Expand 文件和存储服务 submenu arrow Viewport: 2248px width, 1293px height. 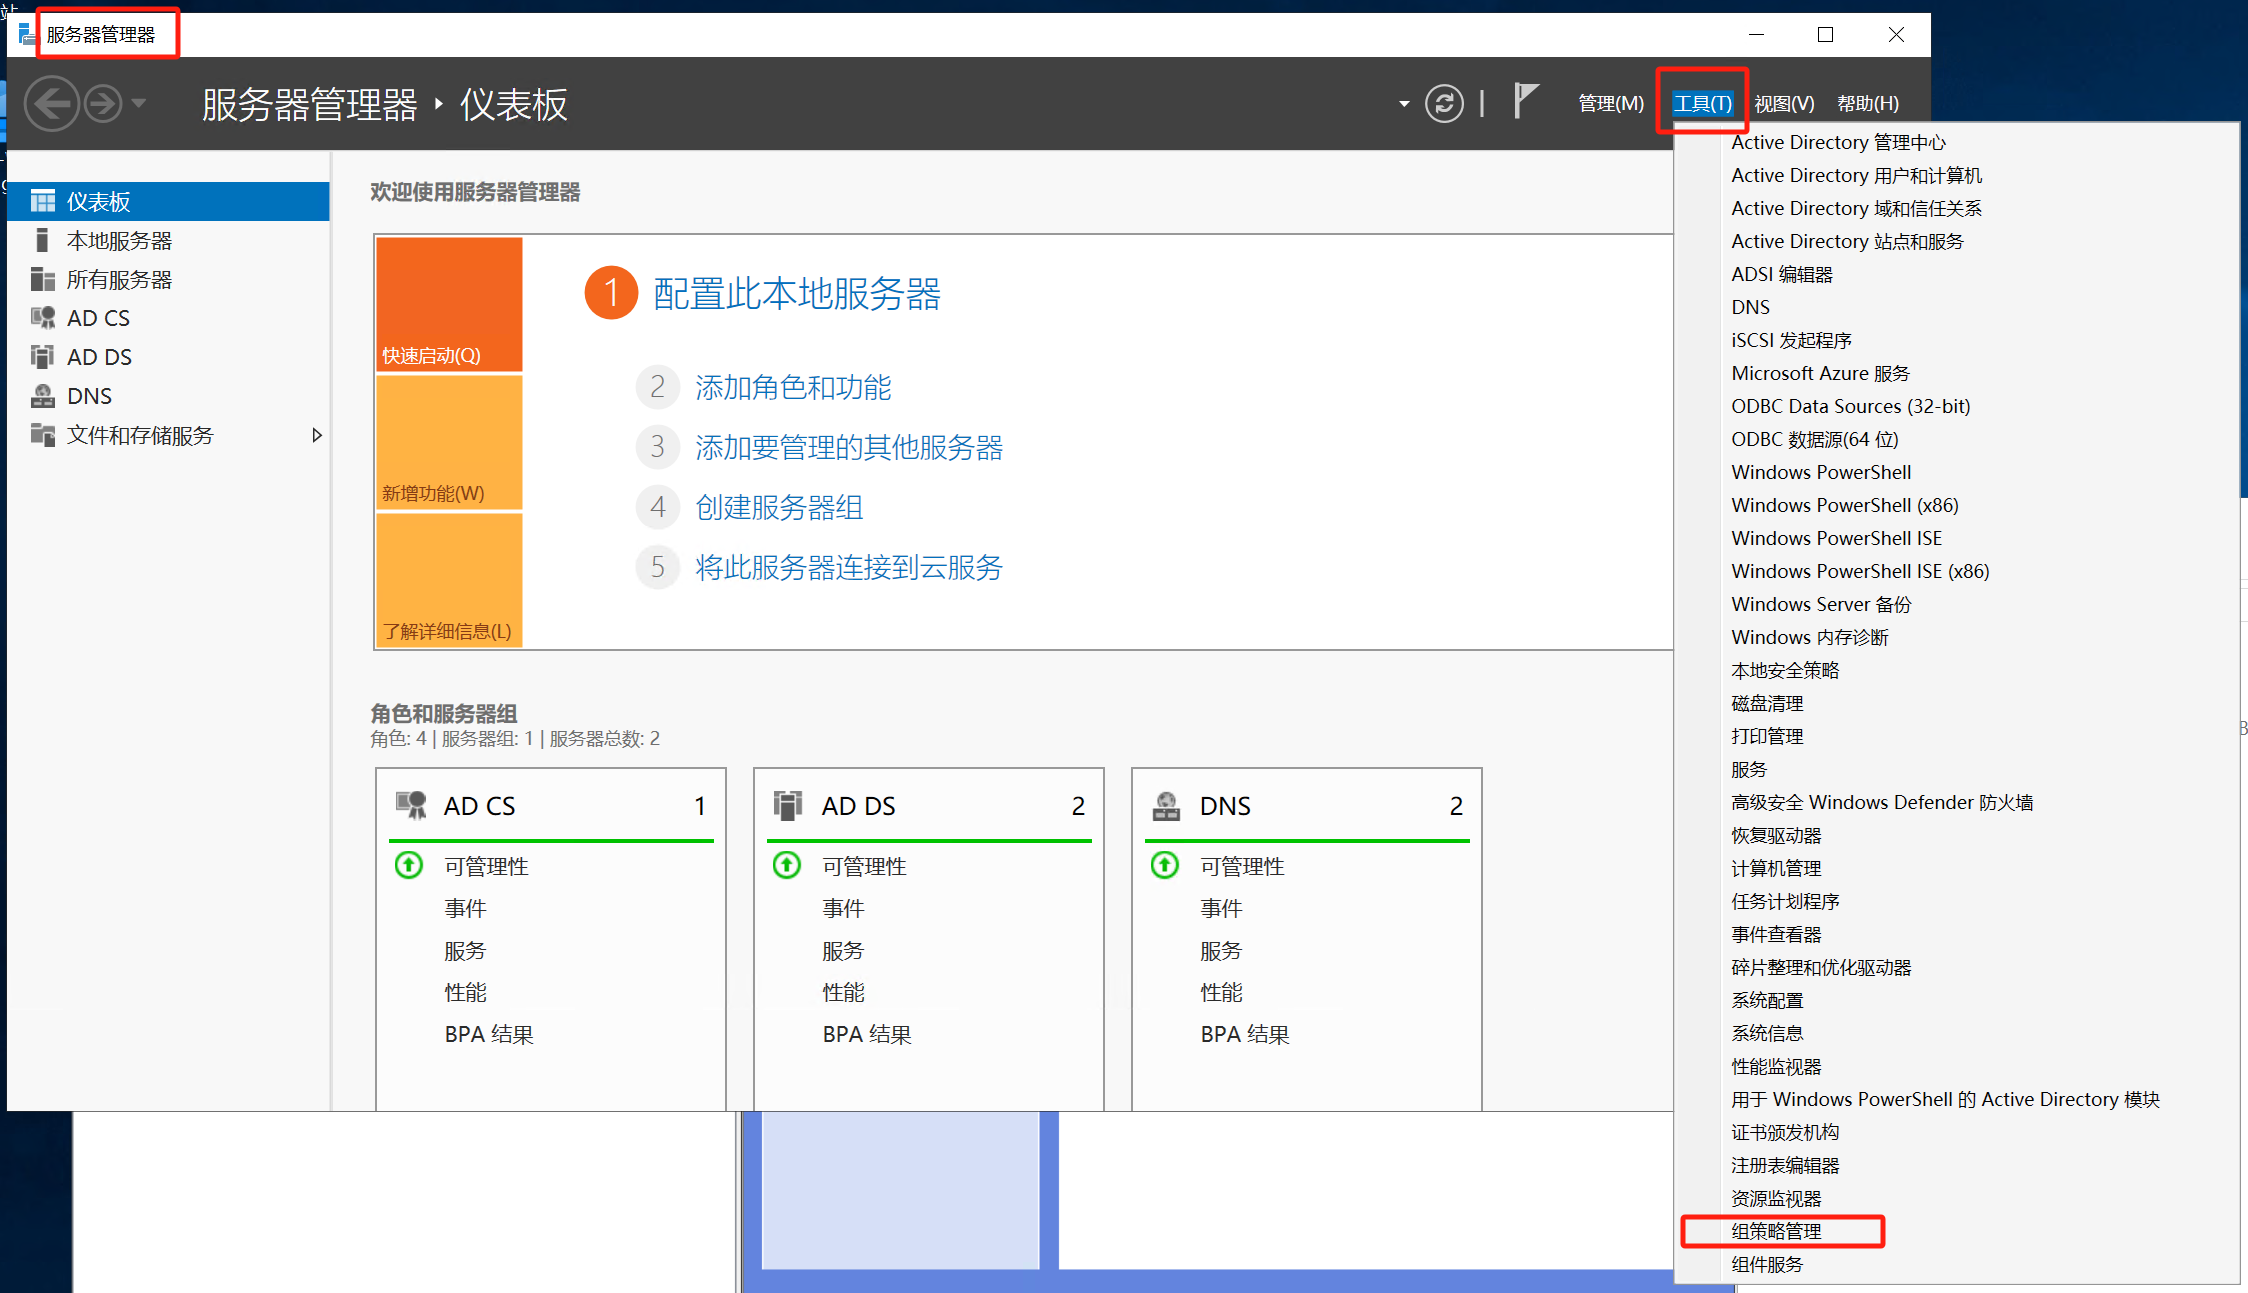pos(317,435)
